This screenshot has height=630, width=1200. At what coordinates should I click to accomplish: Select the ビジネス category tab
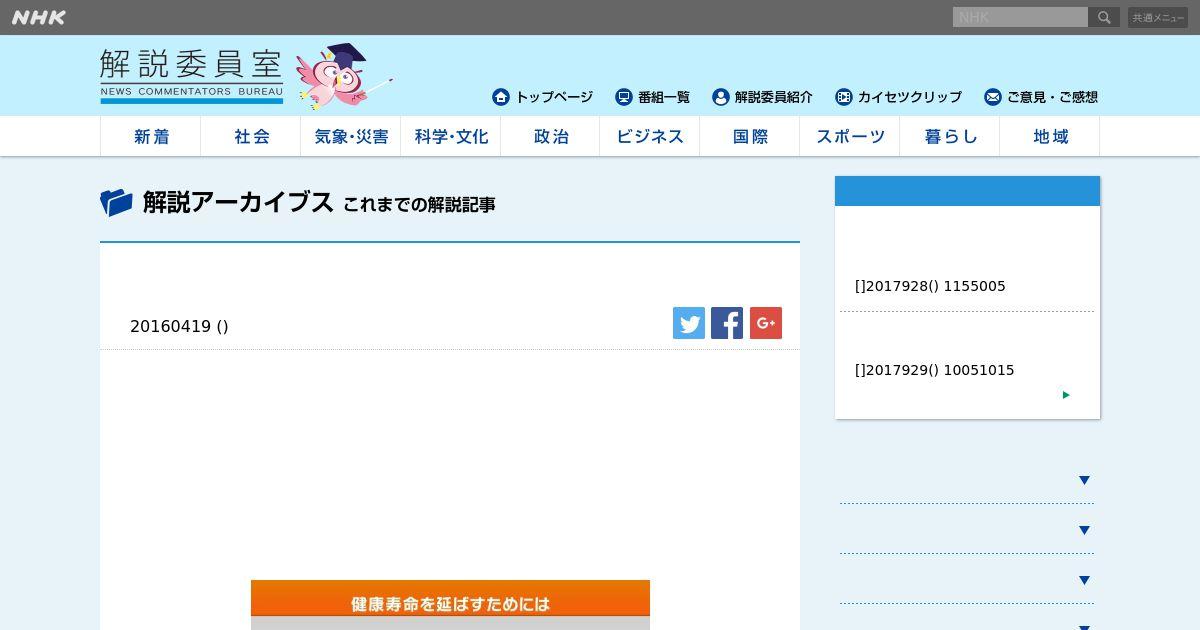(650, 136)
